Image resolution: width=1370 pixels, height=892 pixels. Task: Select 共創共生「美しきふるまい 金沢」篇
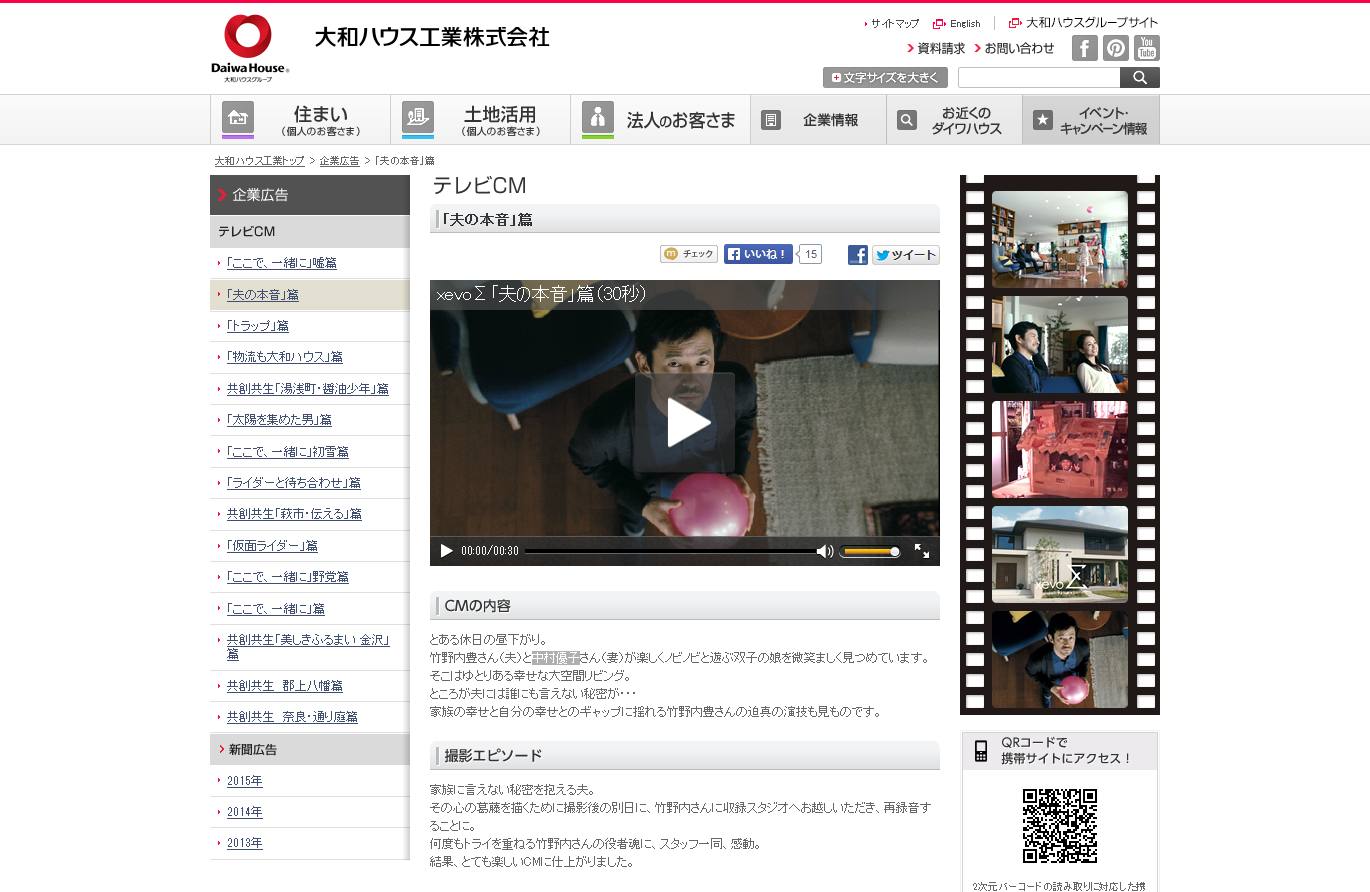click(308, 646)
